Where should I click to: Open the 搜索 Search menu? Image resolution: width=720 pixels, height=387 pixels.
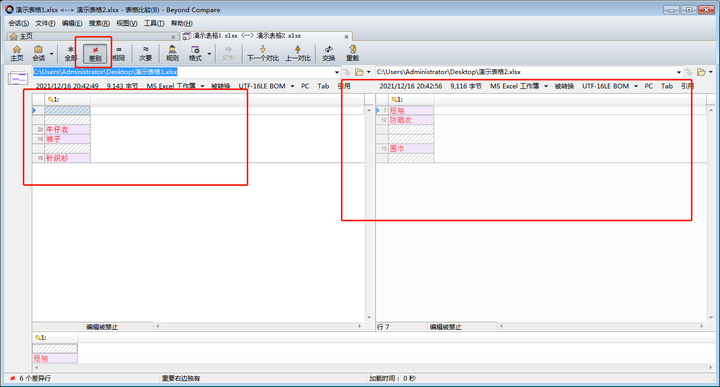point(99,23)
